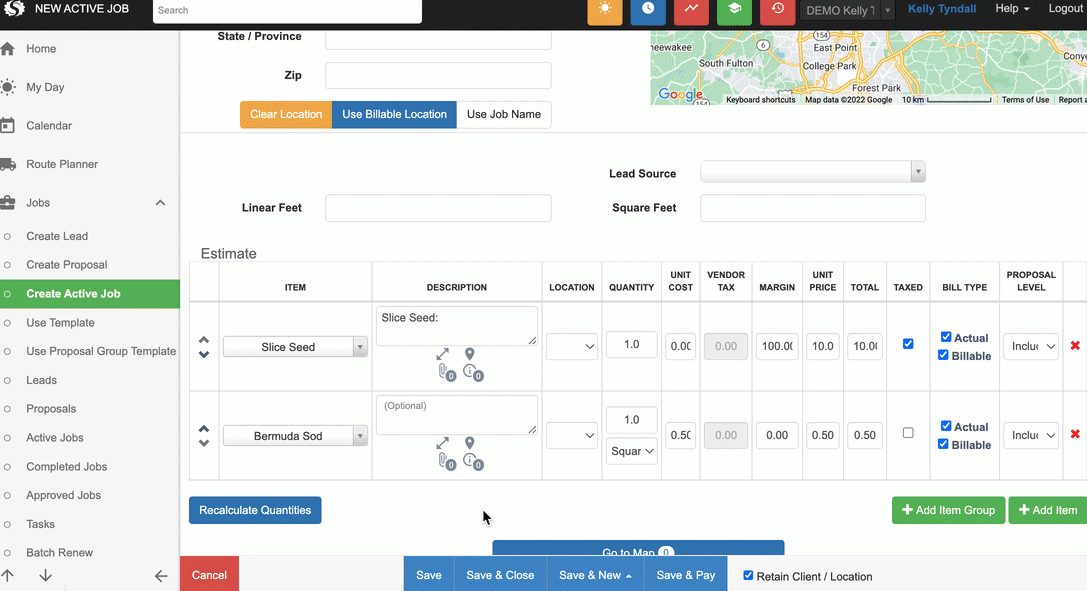The width and height of the screenshot is (1087, 591).
Task: Go to Route Planner in sidebar
Action: click(x=62, y=164)
